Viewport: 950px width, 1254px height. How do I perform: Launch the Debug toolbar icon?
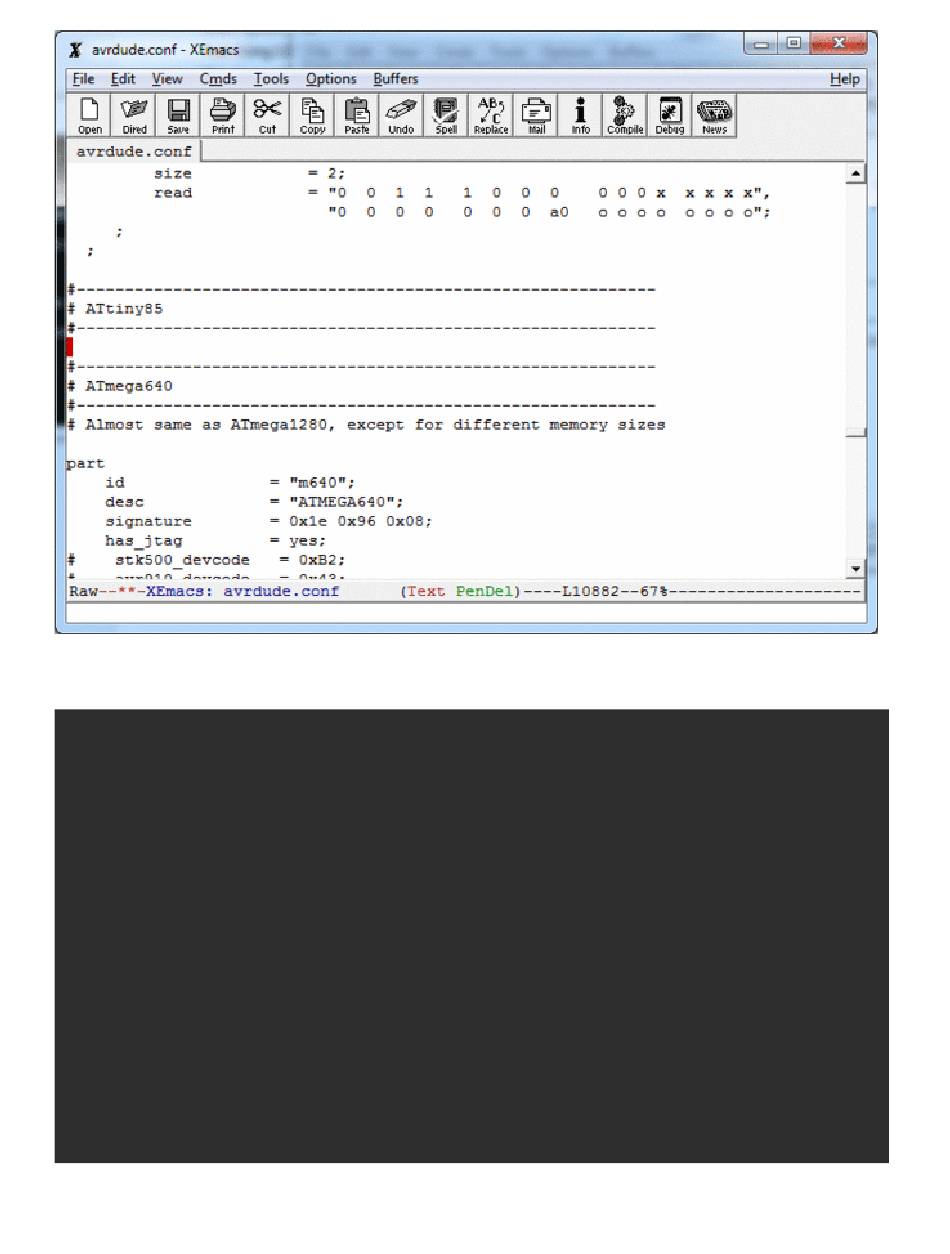tap(669, 115)
